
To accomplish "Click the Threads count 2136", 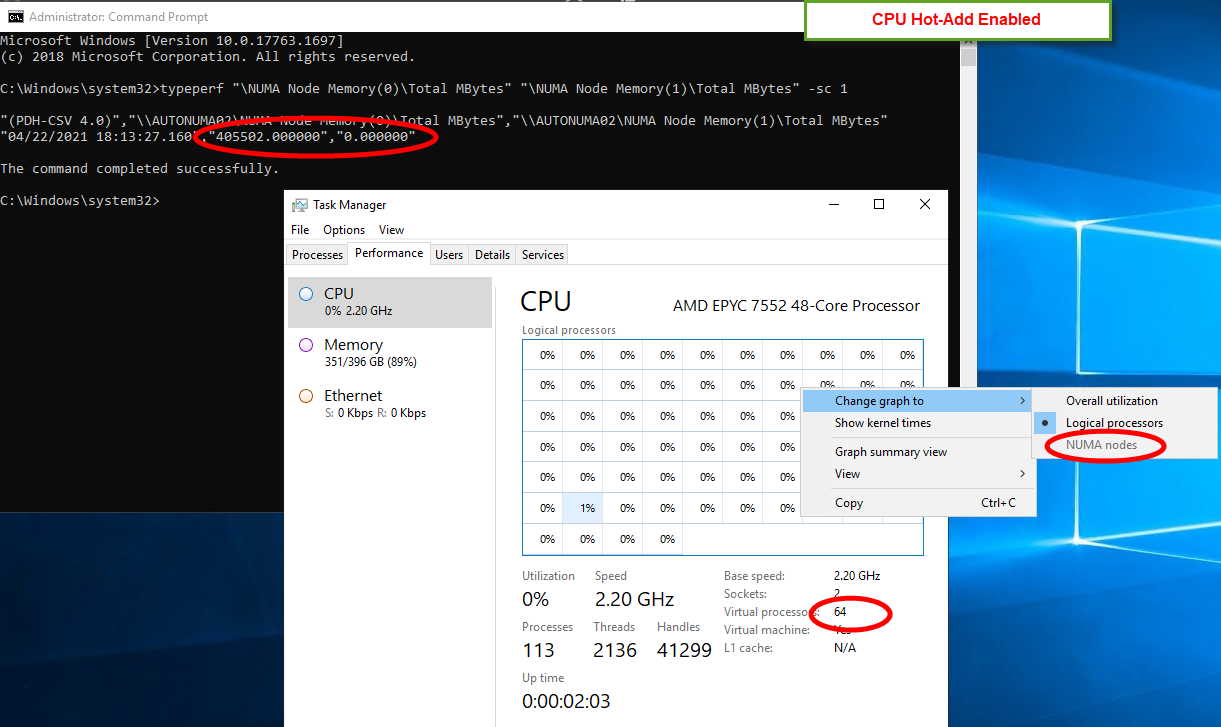I will 614,650.
